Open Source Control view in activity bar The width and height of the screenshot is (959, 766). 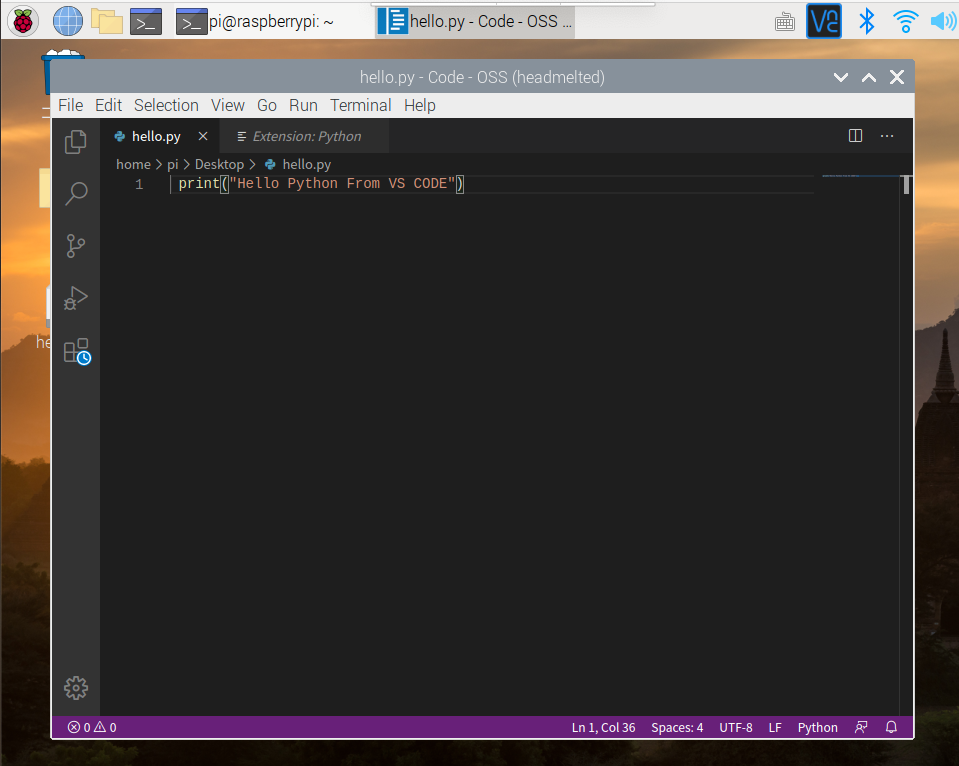coord(76,246)
